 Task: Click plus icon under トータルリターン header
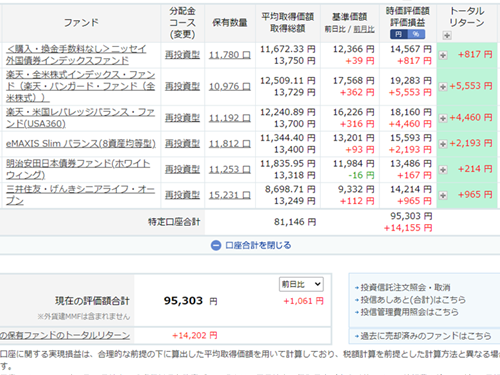tap(447, 35)
